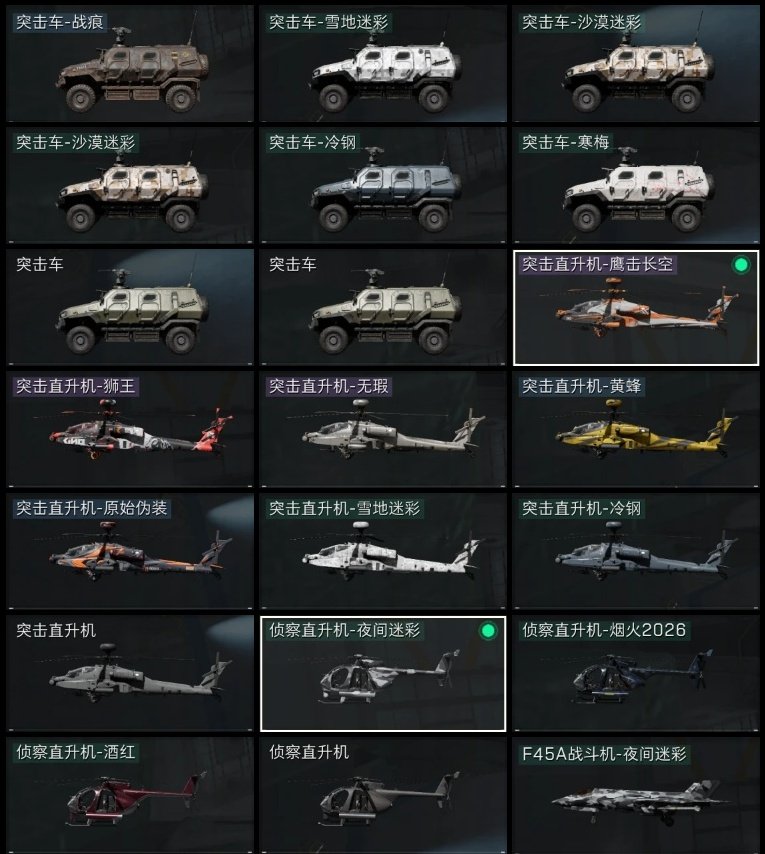Viewport: 765px width, 854px height.
Task: Pick the 侦察直升机-酒红 red helicopter
Action: [x=130, y=795]
